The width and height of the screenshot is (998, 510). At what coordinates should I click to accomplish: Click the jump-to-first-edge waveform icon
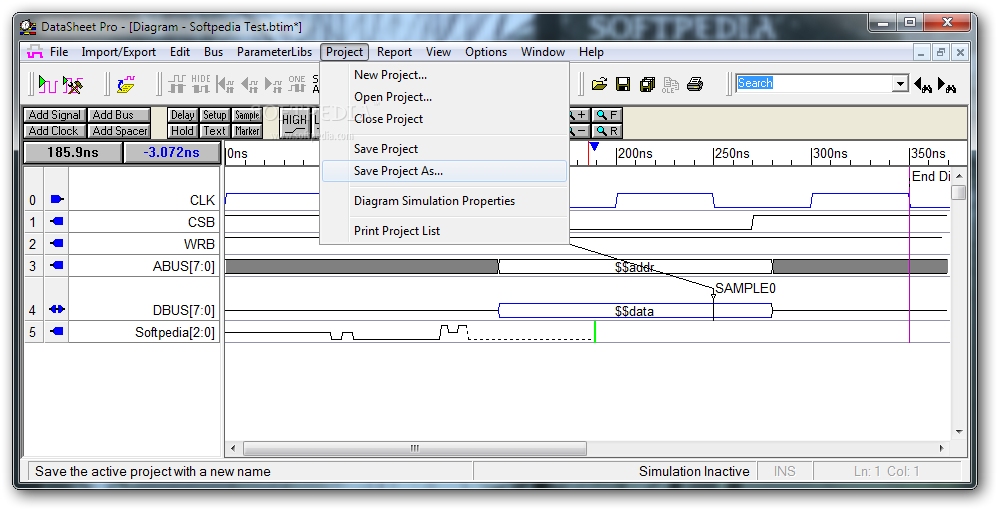pos(225,84)
